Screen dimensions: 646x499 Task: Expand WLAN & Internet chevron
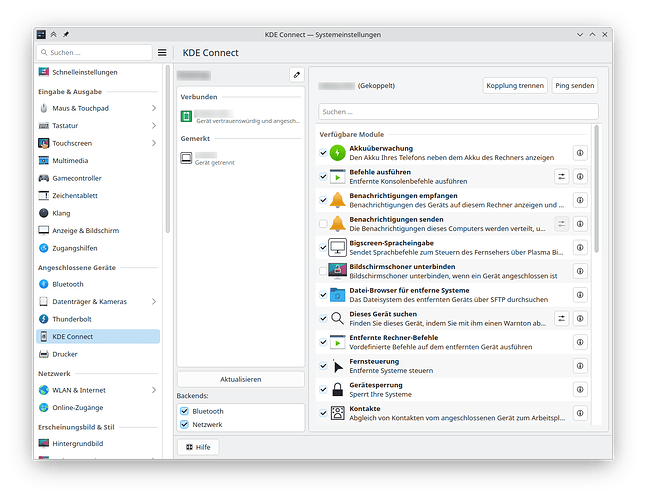154,390
